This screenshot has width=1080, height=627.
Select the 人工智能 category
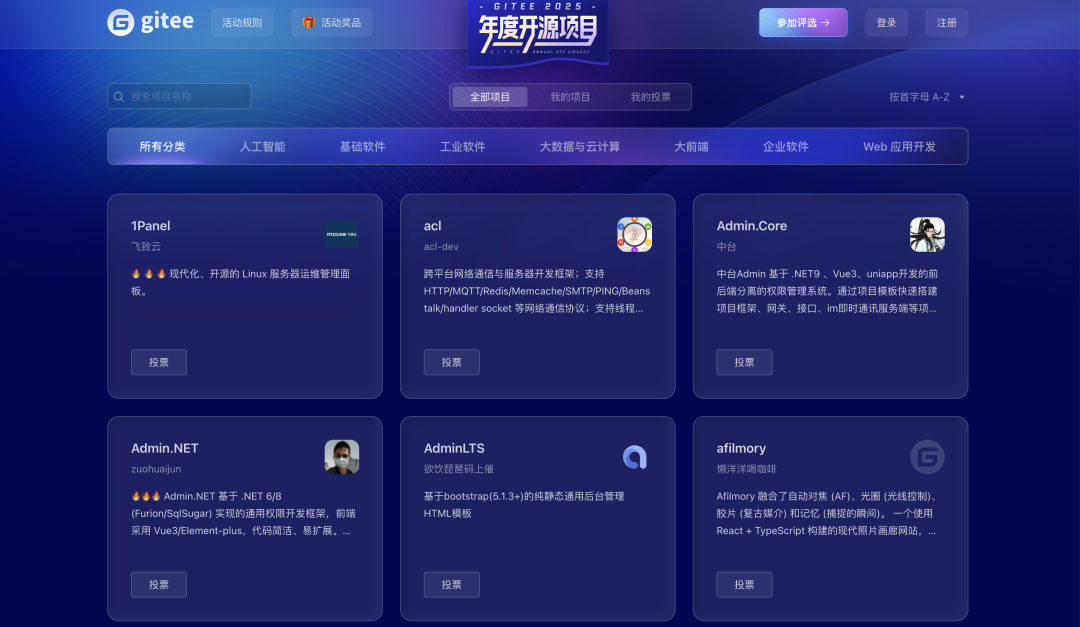[262, 147]
